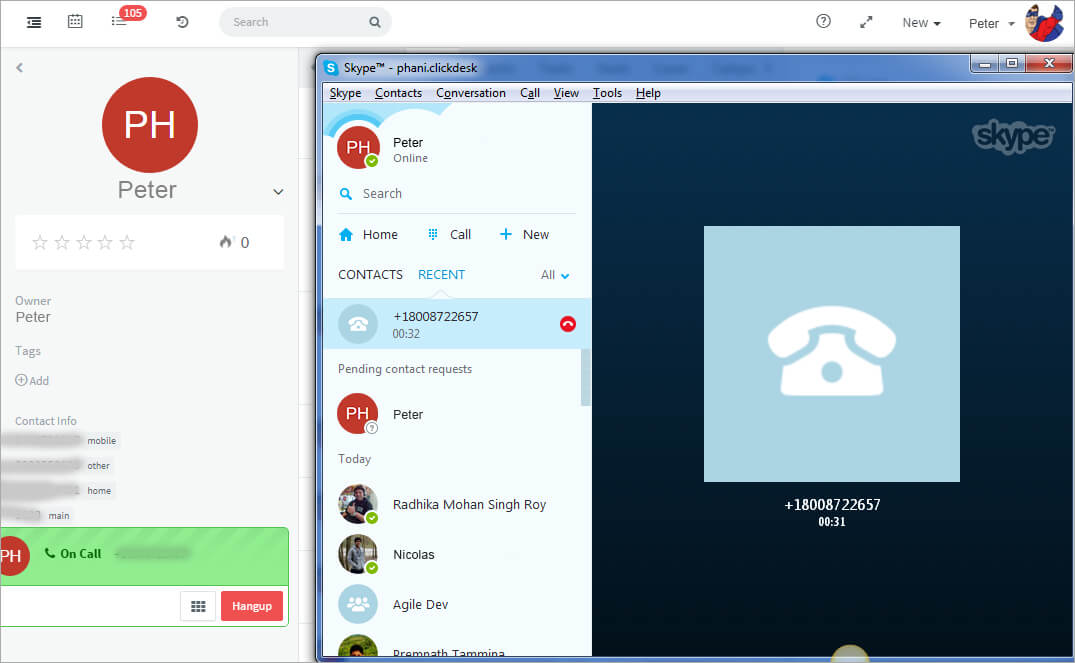Open the New dropdown in top bar
Image resolution: width=1075 pixels, height=663 pixels.
[921, 23]
